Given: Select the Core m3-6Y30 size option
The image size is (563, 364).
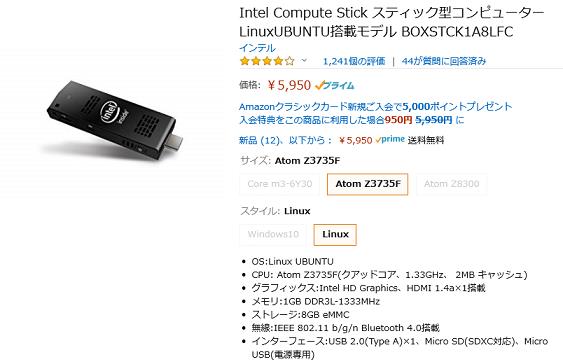Looking at the screenshot, I should pyautogui.click(x=279, y=184).
